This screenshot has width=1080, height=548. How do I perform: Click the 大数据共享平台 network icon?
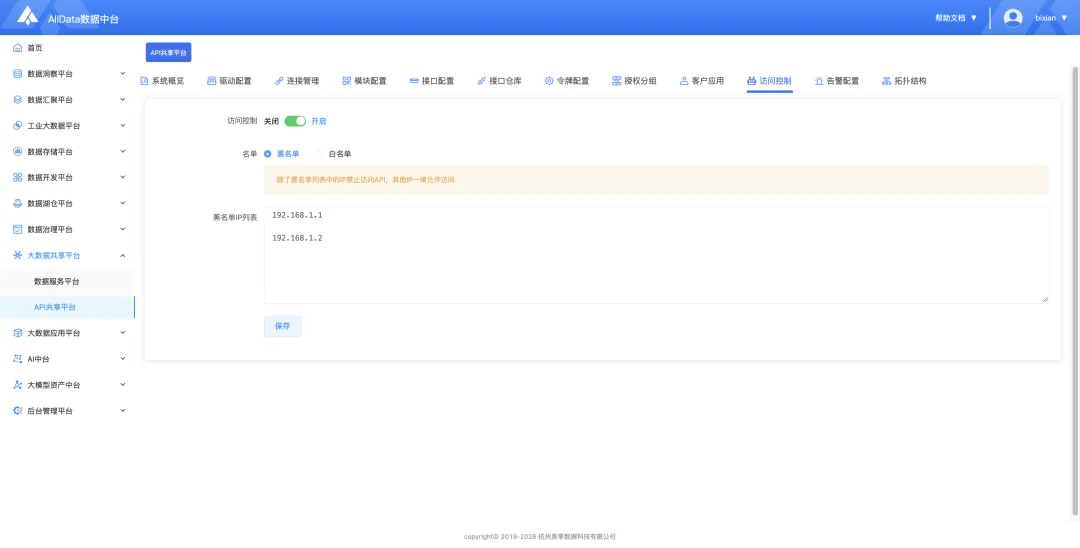pyautogui.click(x=18, y=255)
